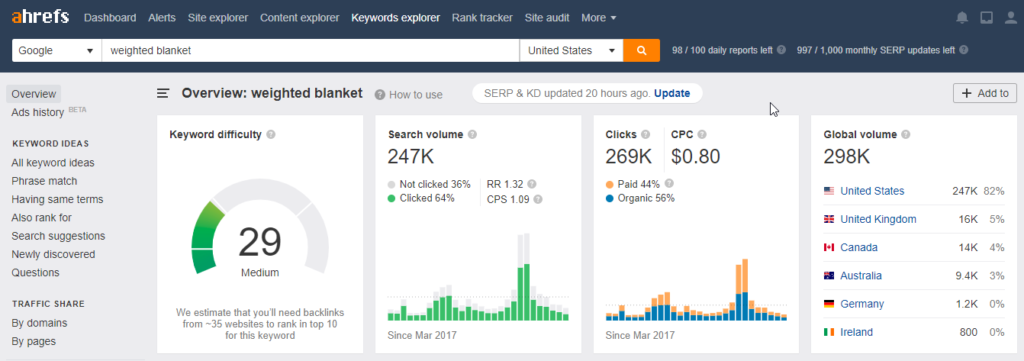Click the United Kingdom country link
The image size is (1024, 361).
click(x=878, y=219)
